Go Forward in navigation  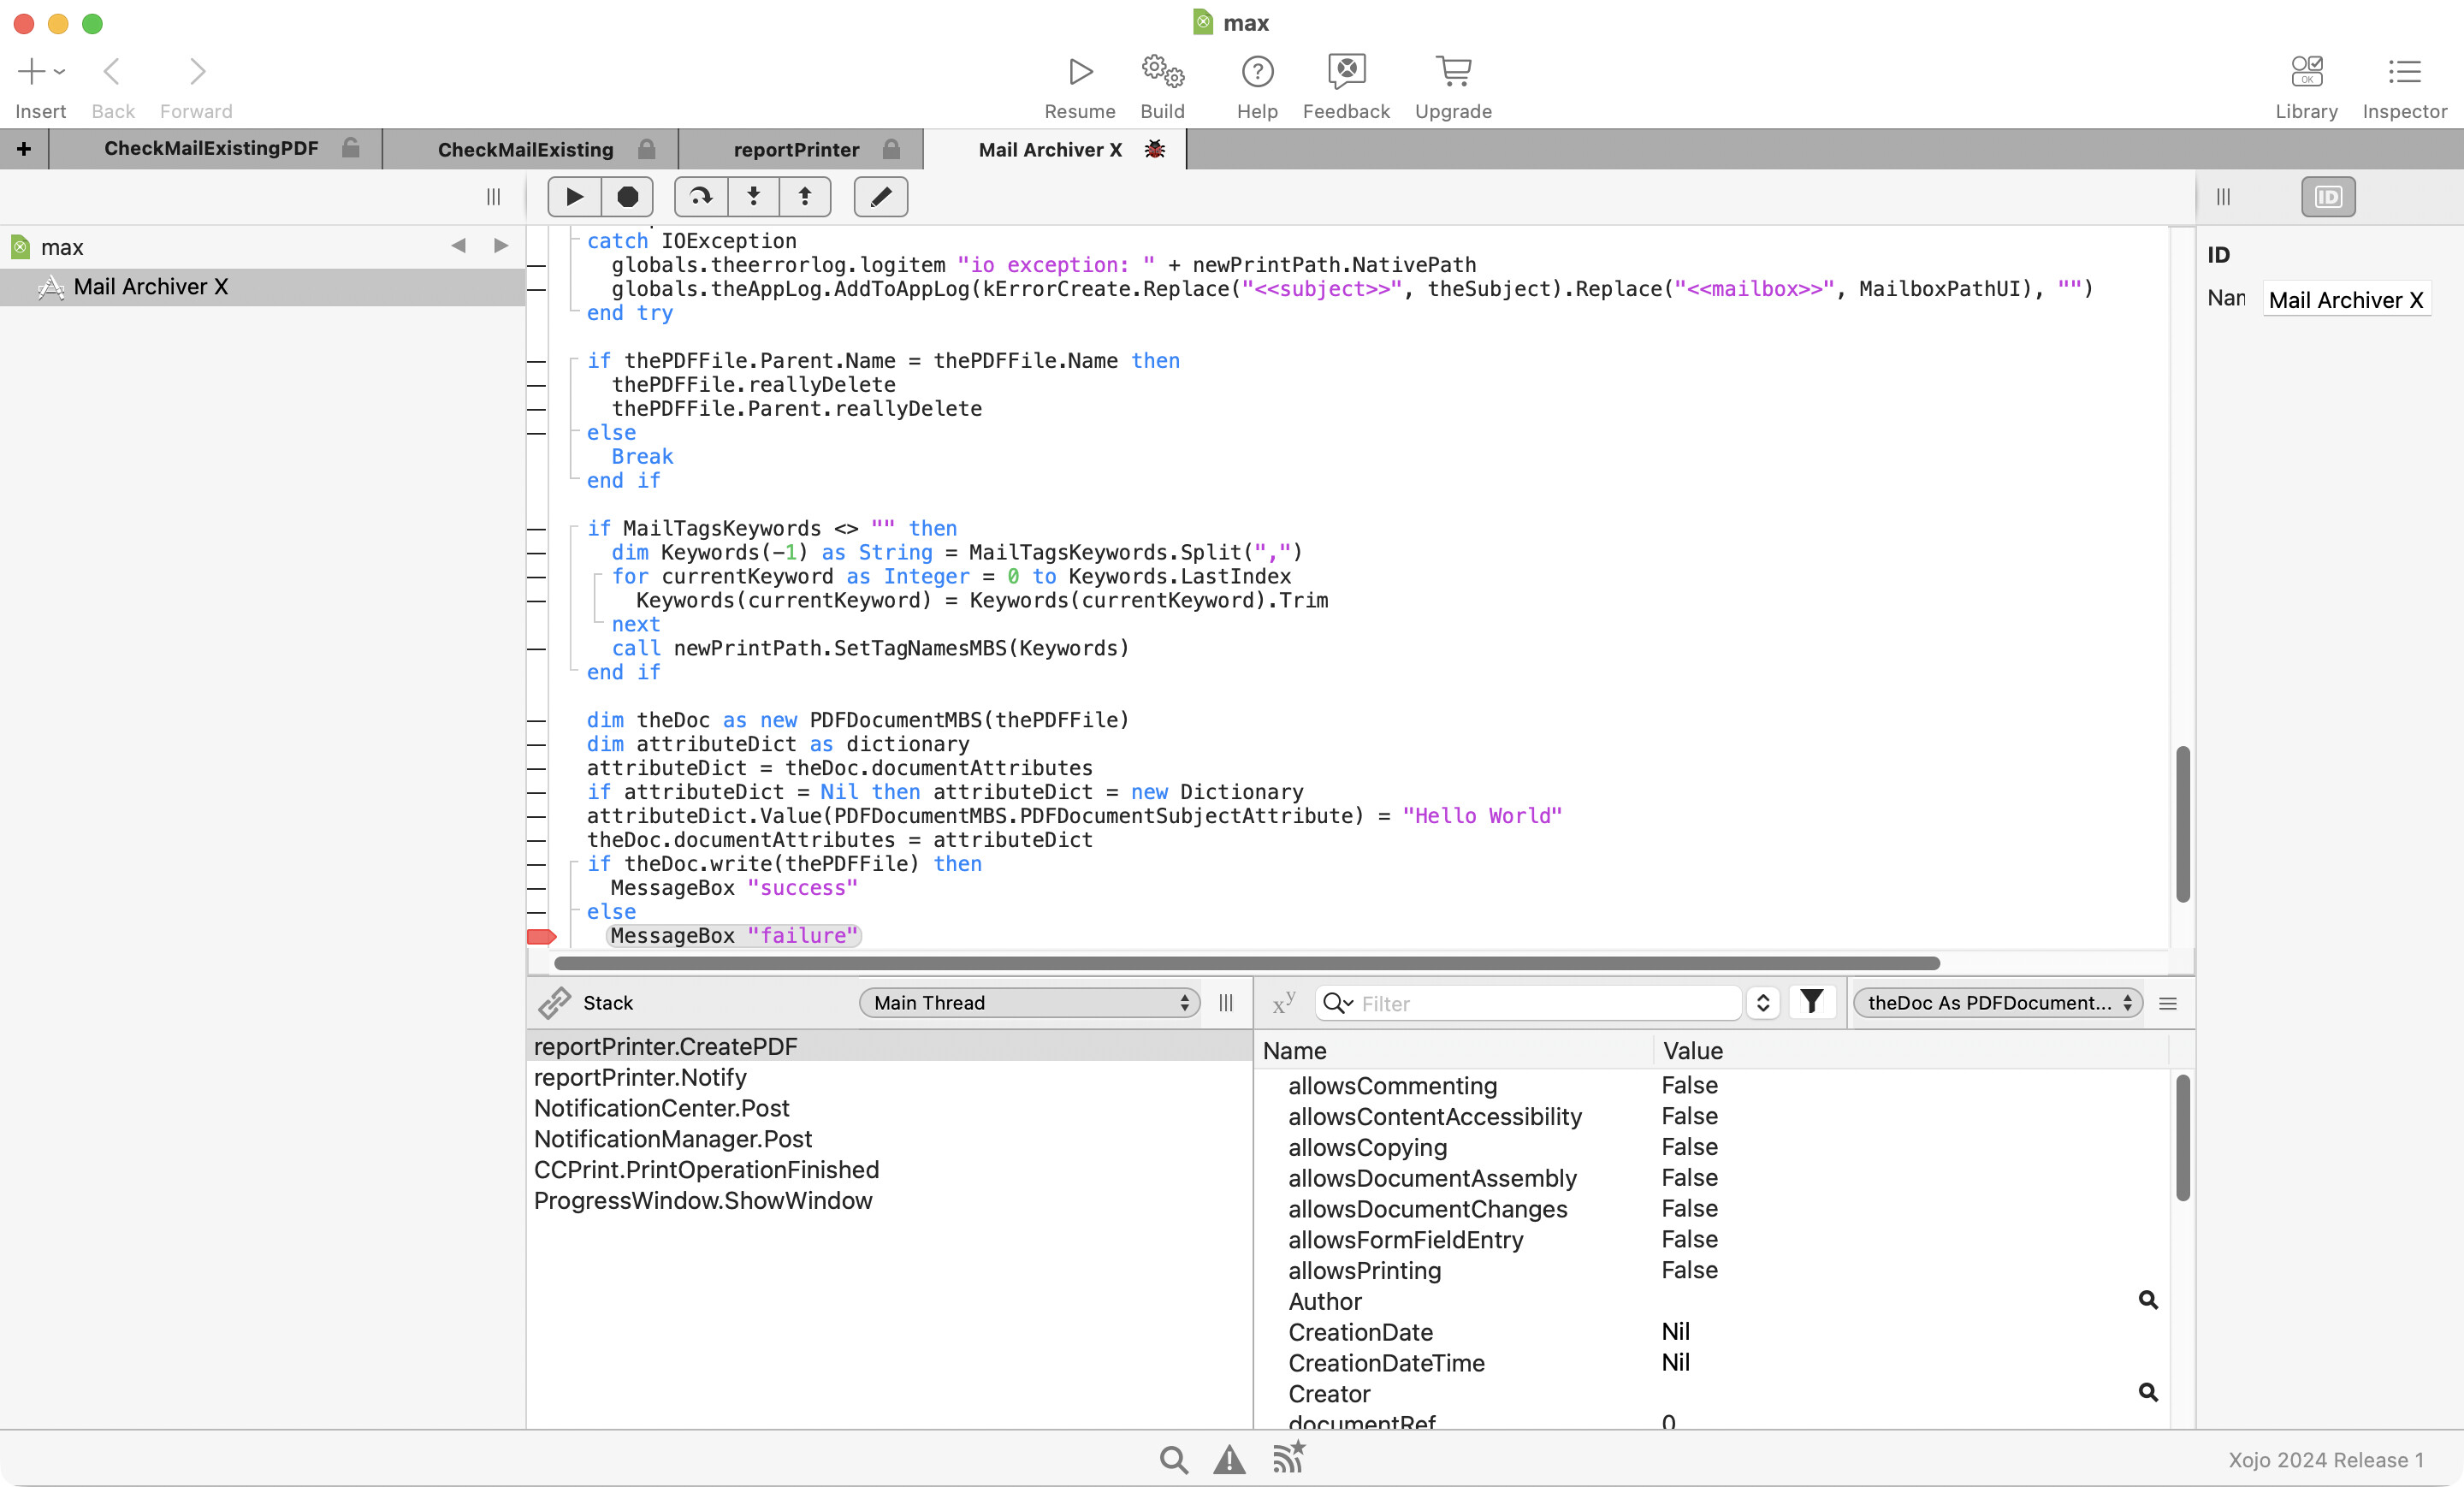click(x=197, y=71)
